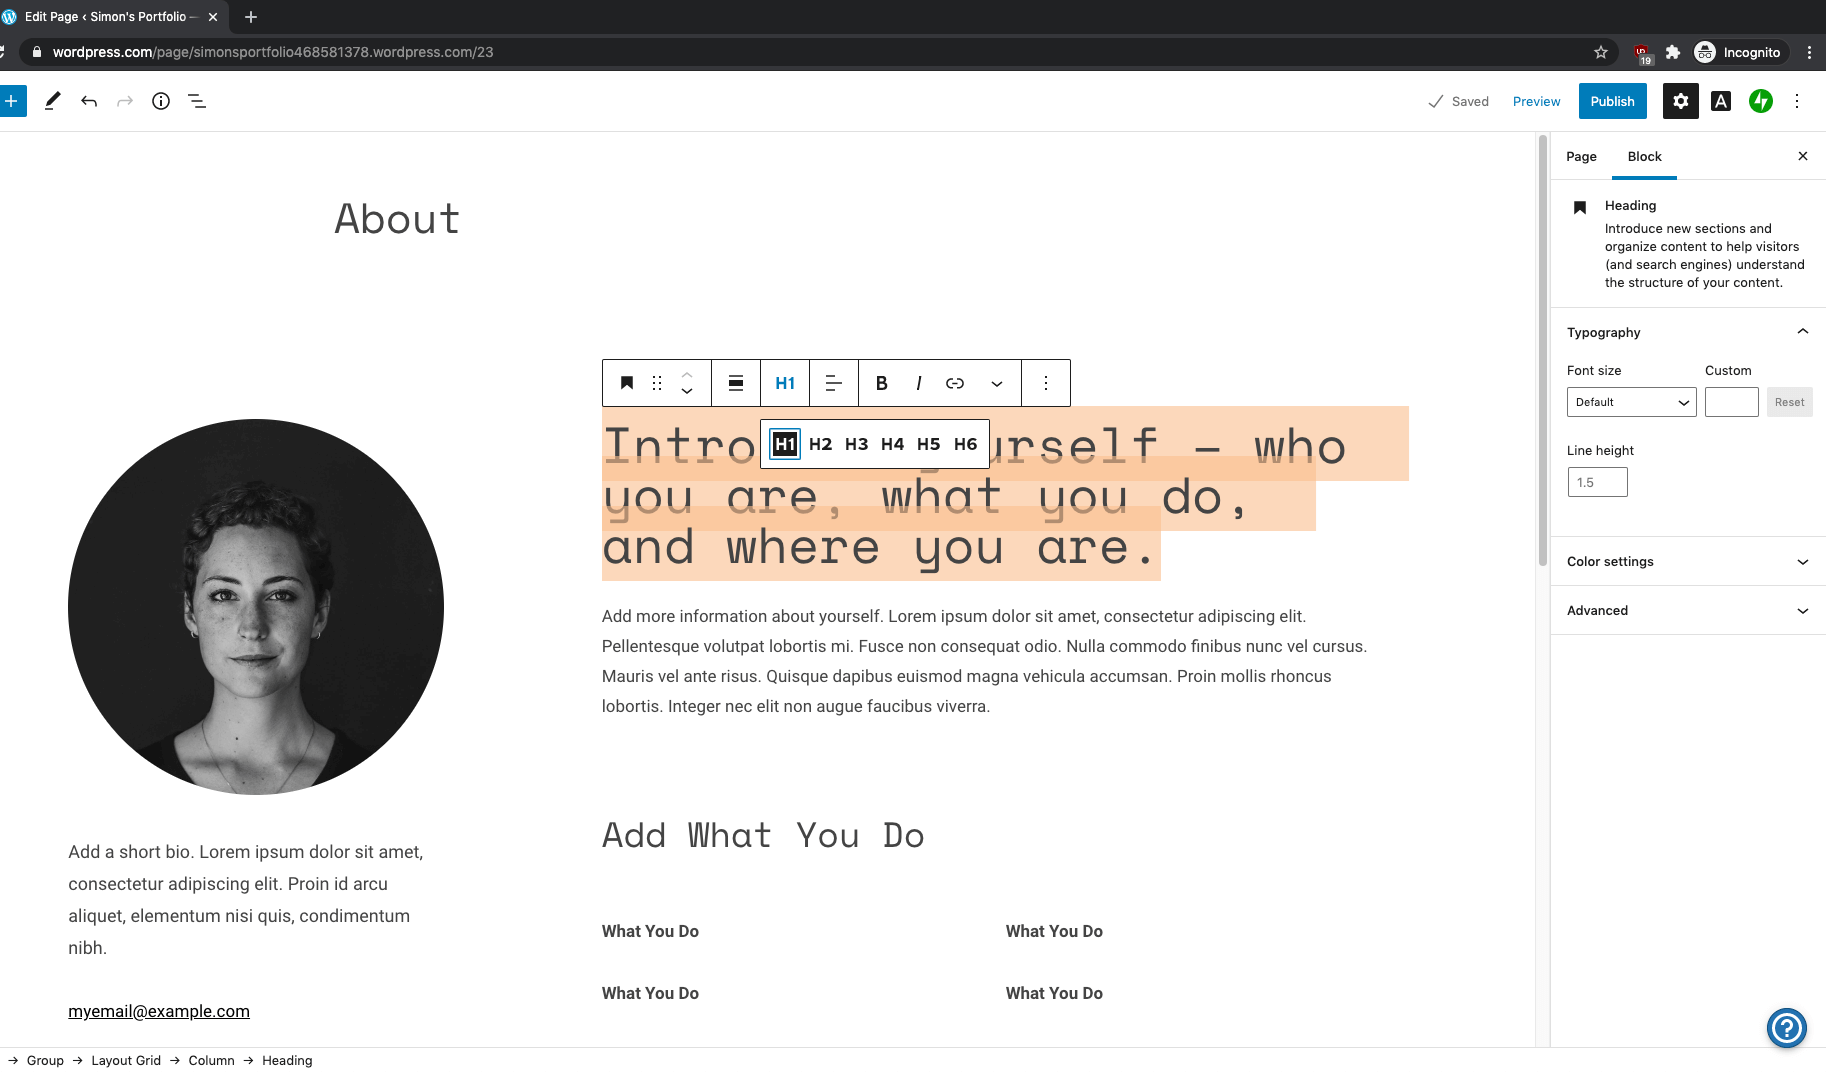Click the red extension icon with badge 19
The image size is (1826, 1072).
(1641, 53)
